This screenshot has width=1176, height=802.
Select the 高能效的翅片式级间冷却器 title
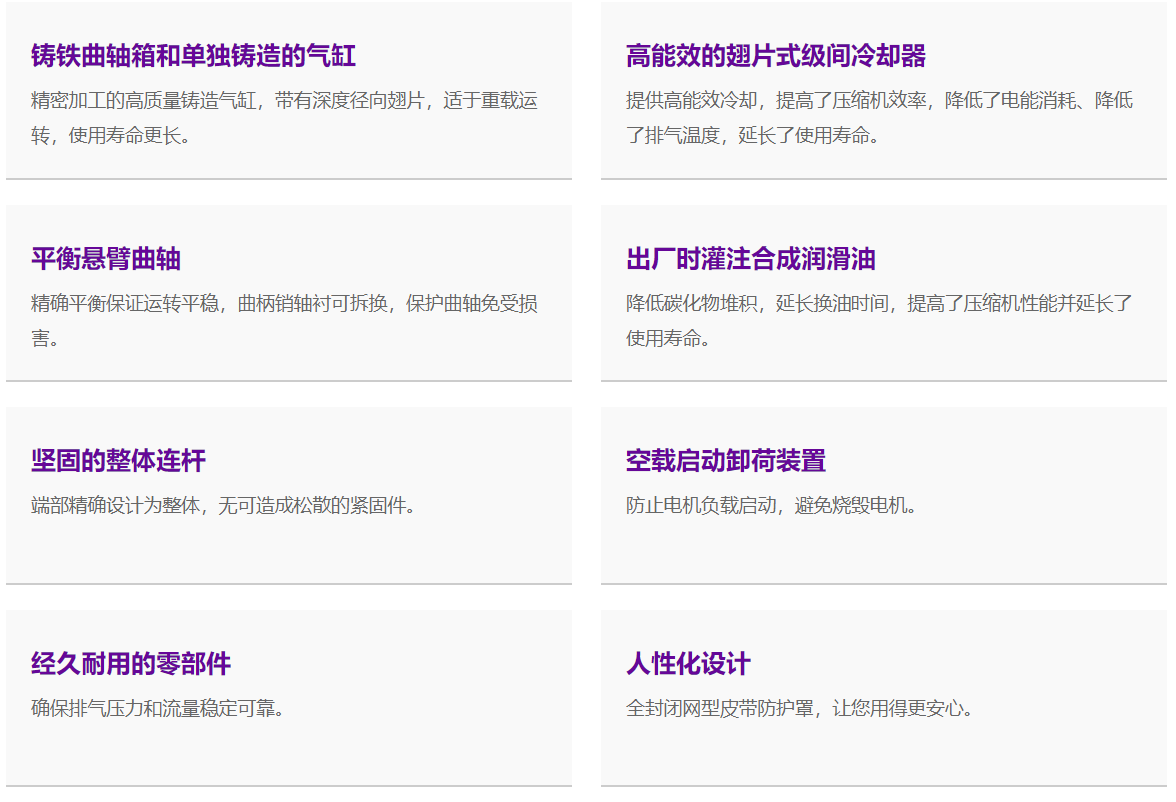(x=775, y=56)
